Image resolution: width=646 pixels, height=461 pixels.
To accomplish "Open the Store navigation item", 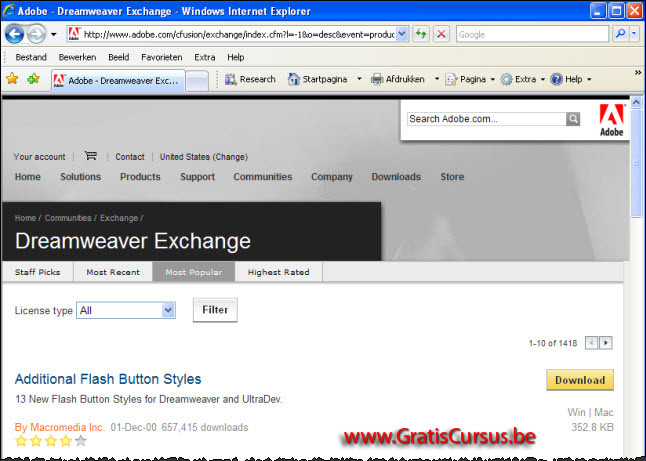I will [x=452, y=177].
